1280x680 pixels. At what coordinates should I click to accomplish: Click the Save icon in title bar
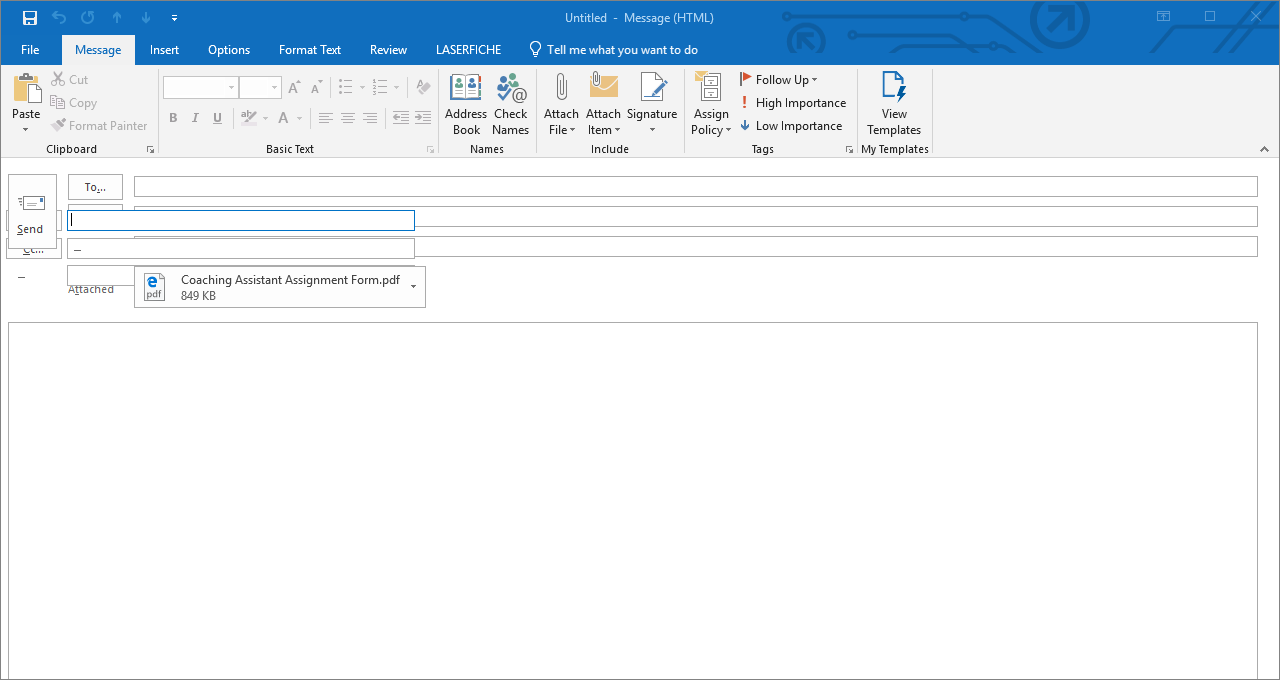coord(30,18)
